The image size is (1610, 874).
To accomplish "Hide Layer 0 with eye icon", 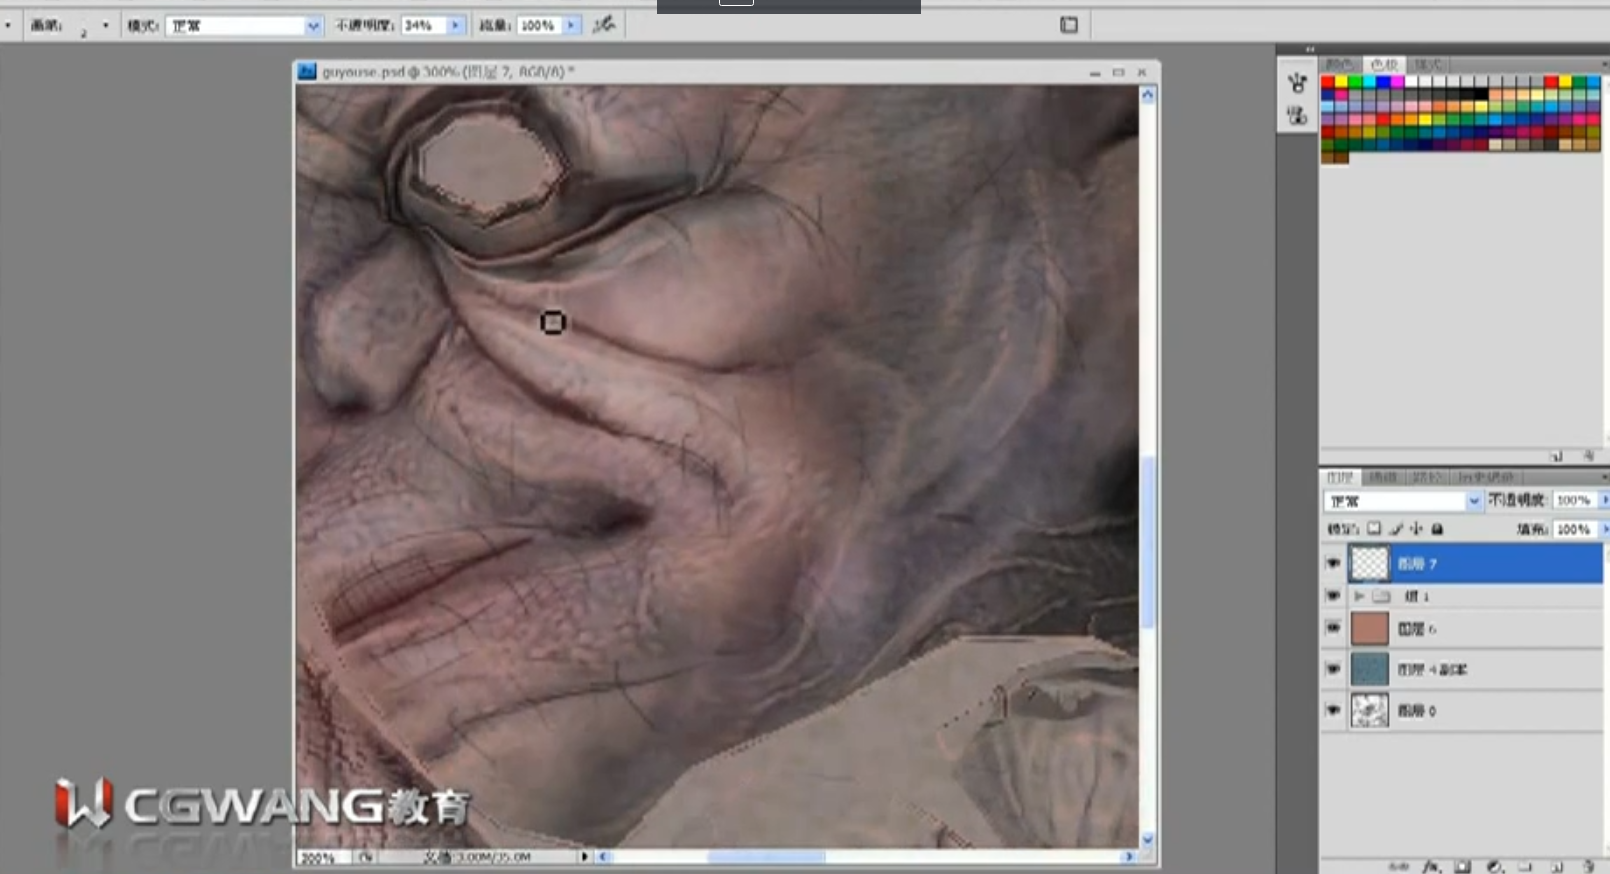I will pos(1333,710).
